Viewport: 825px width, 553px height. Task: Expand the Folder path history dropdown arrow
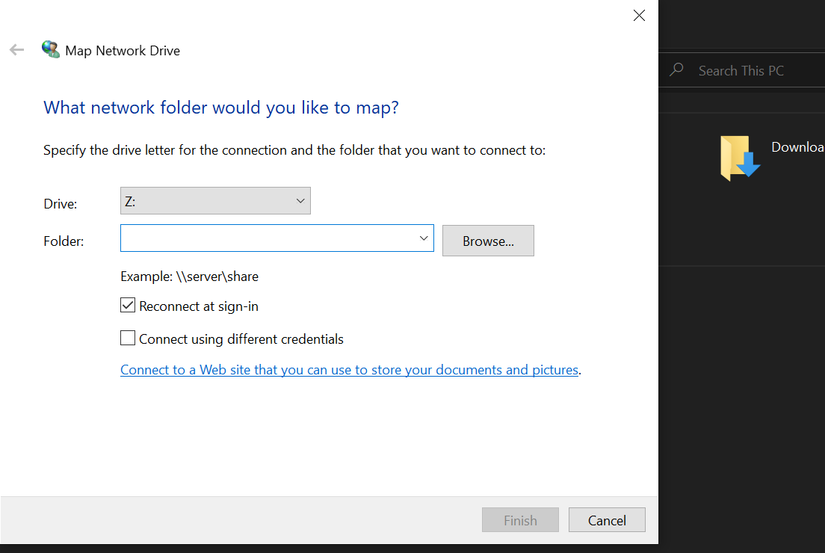click(424, 238)
